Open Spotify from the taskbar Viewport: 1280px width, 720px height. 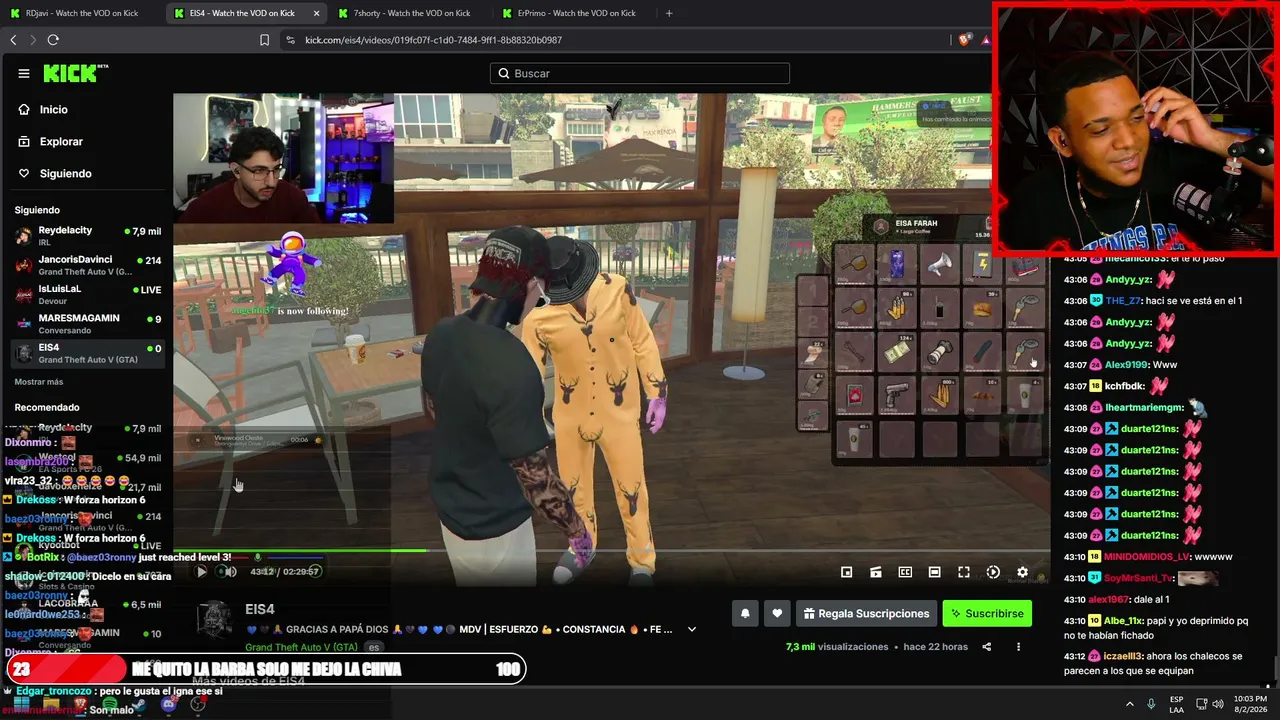110,704
